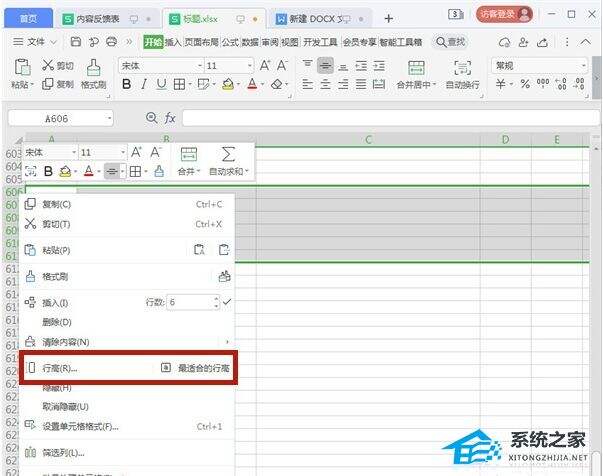Click the 查找 search button
Image resolution: width=603 pixels, height=476 pixels.
coord(451,42)
